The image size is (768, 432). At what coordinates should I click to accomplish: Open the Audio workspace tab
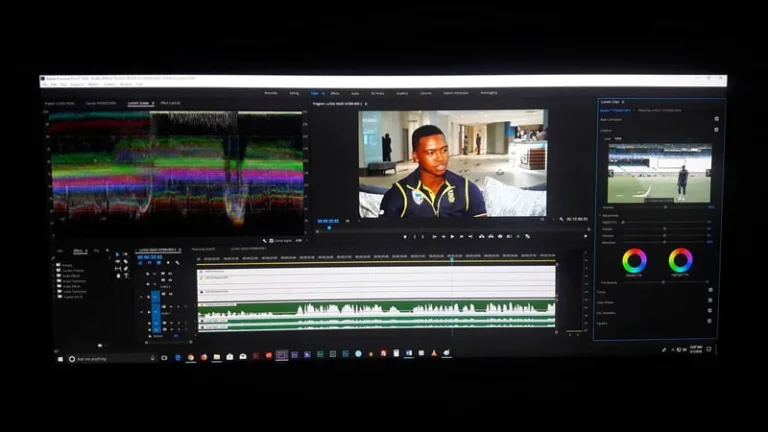click(x=355, y=93)
